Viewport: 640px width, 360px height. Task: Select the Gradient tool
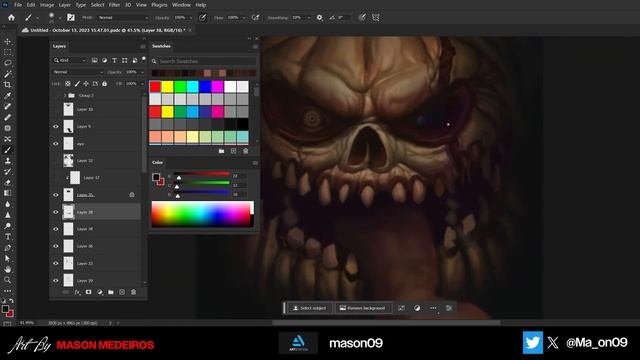[7, 193]
